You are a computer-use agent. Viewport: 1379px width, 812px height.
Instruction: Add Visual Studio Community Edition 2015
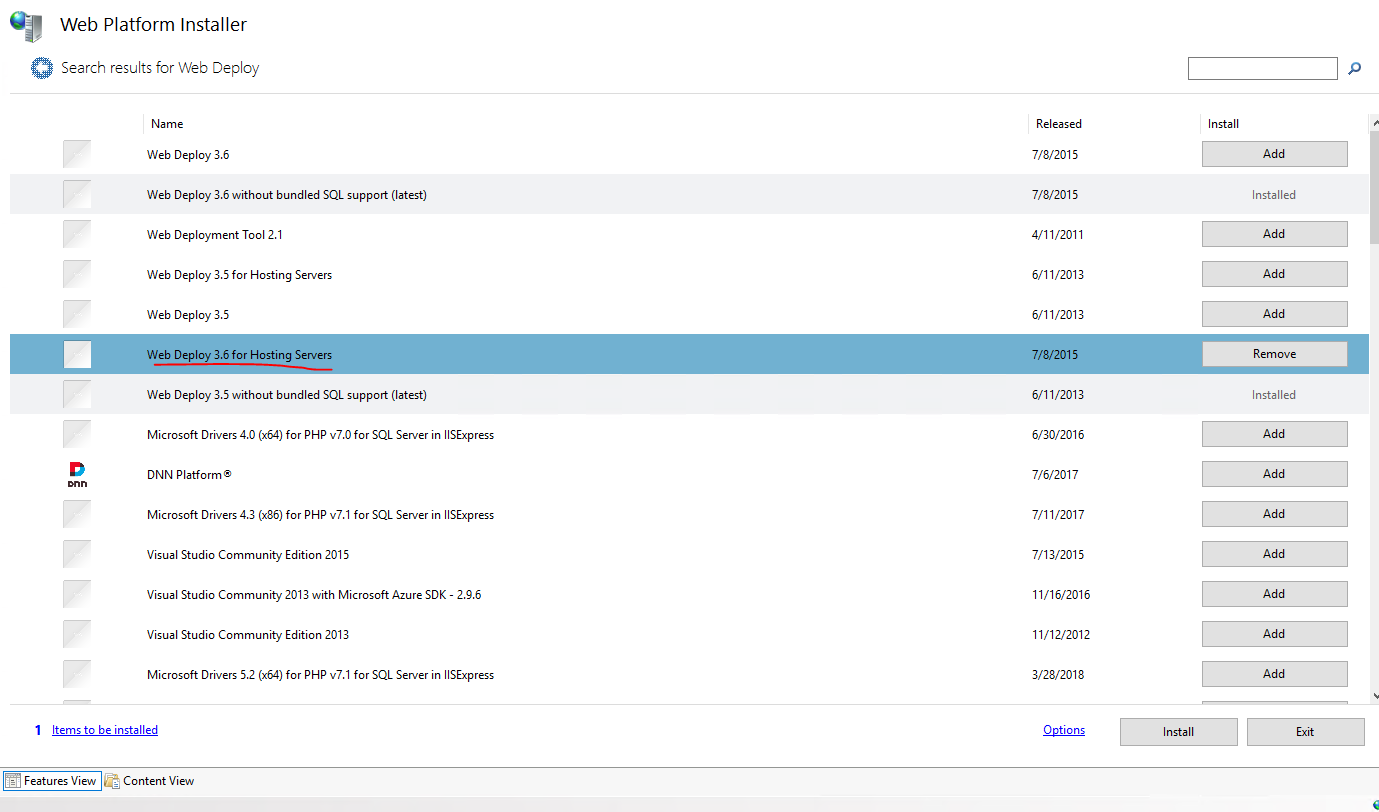1274,554
